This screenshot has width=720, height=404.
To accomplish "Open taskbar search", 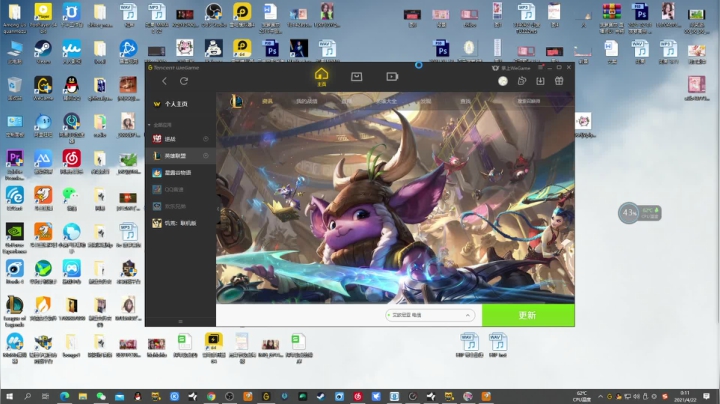I will (x=28, y=396).
